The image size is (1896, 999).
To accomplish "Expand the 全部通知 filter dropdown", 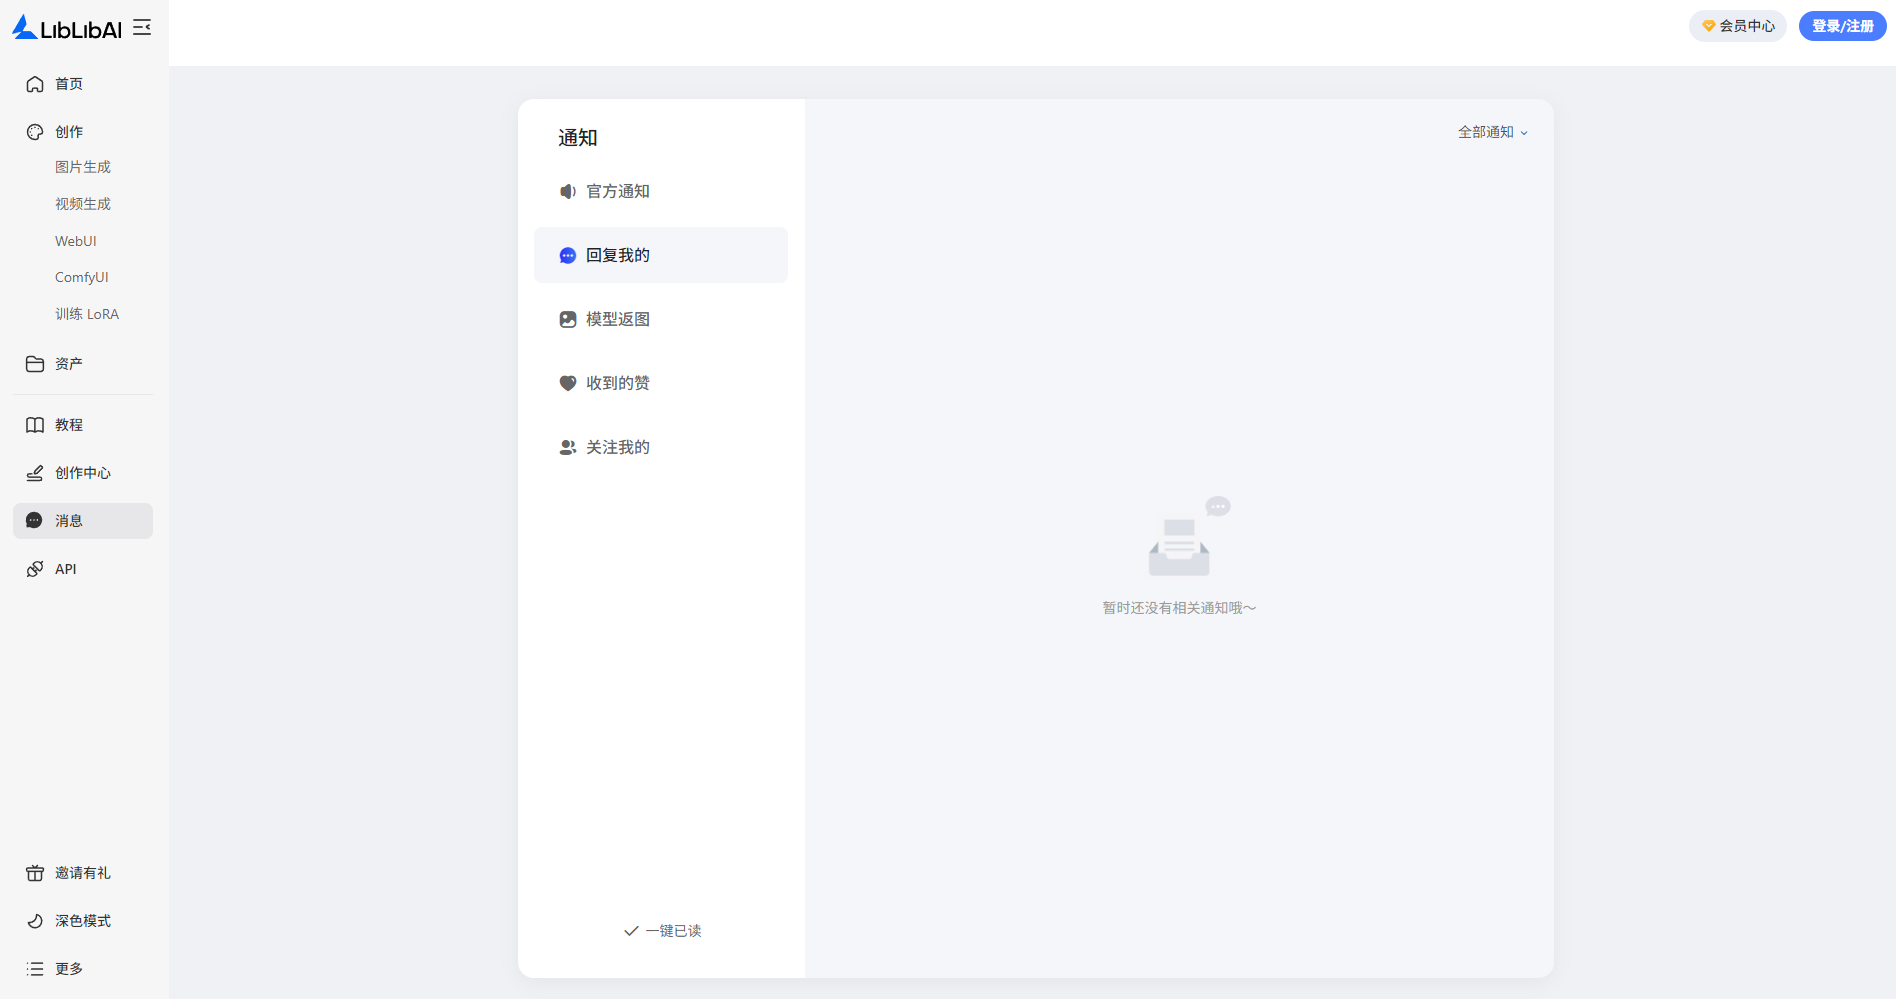I will pos(1492,132).
